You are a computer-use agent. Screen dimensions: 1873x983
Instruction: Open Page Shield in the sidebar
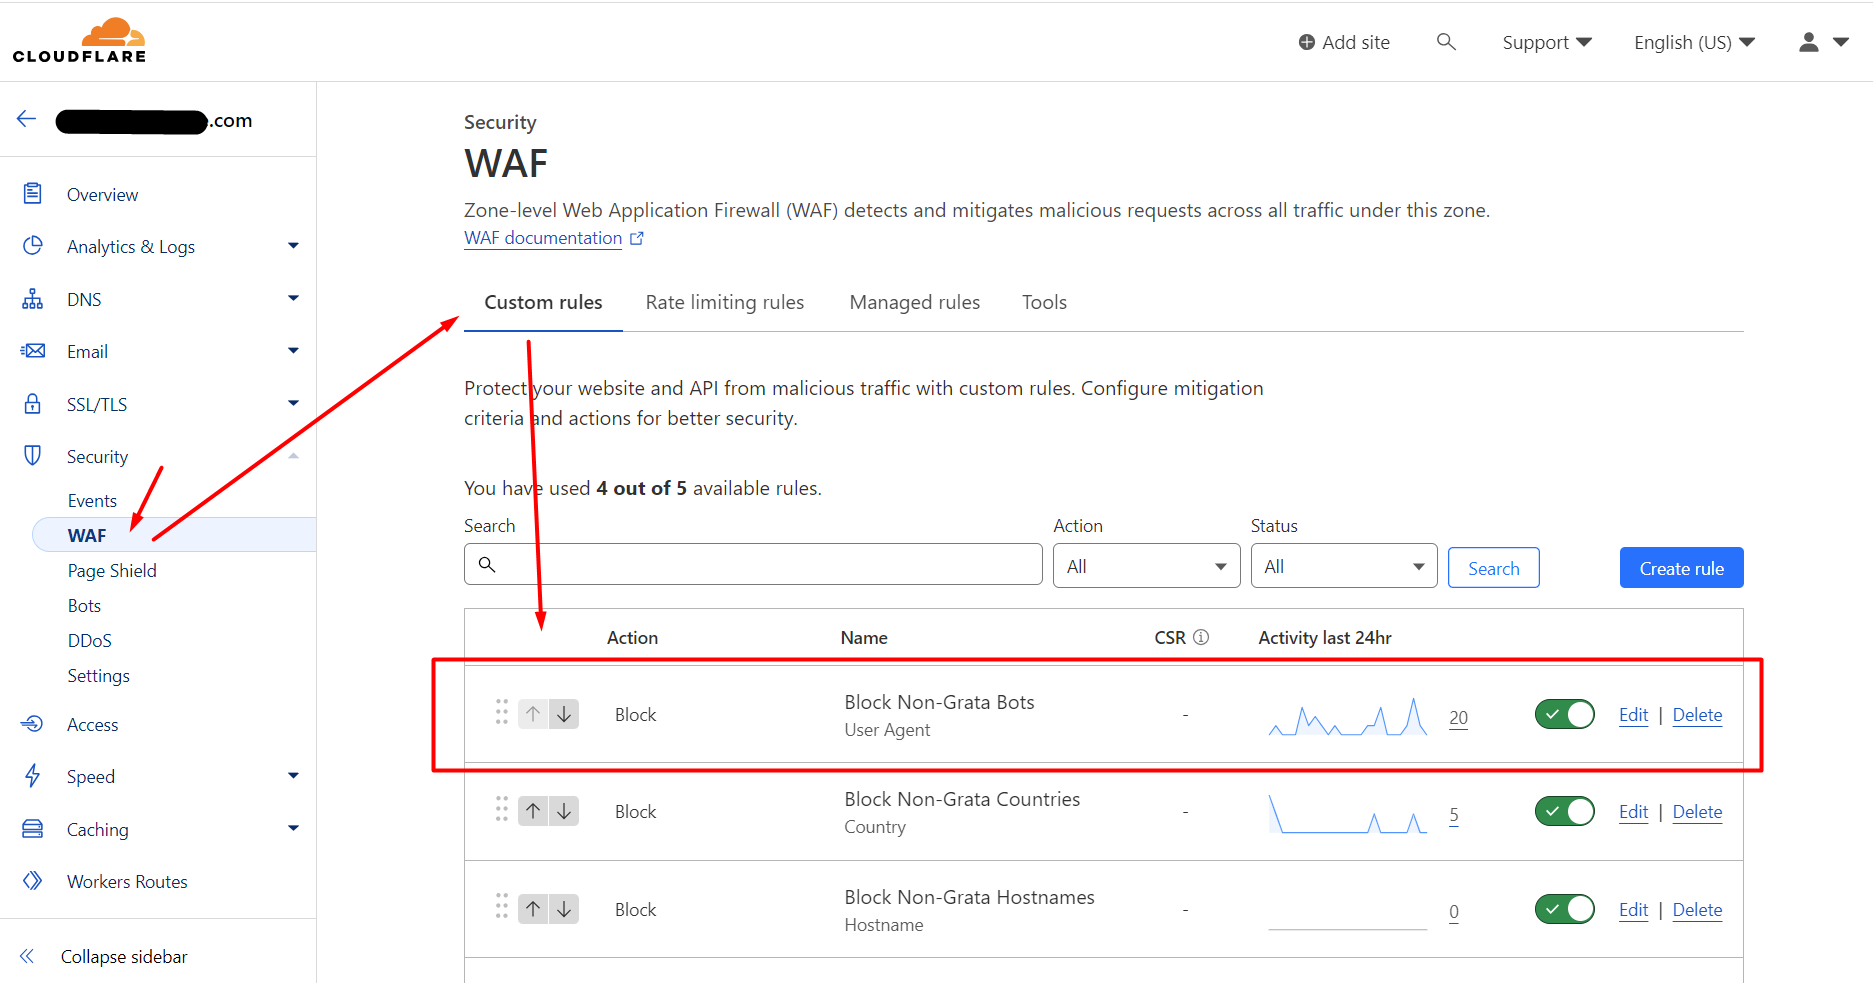coord(112,570)
